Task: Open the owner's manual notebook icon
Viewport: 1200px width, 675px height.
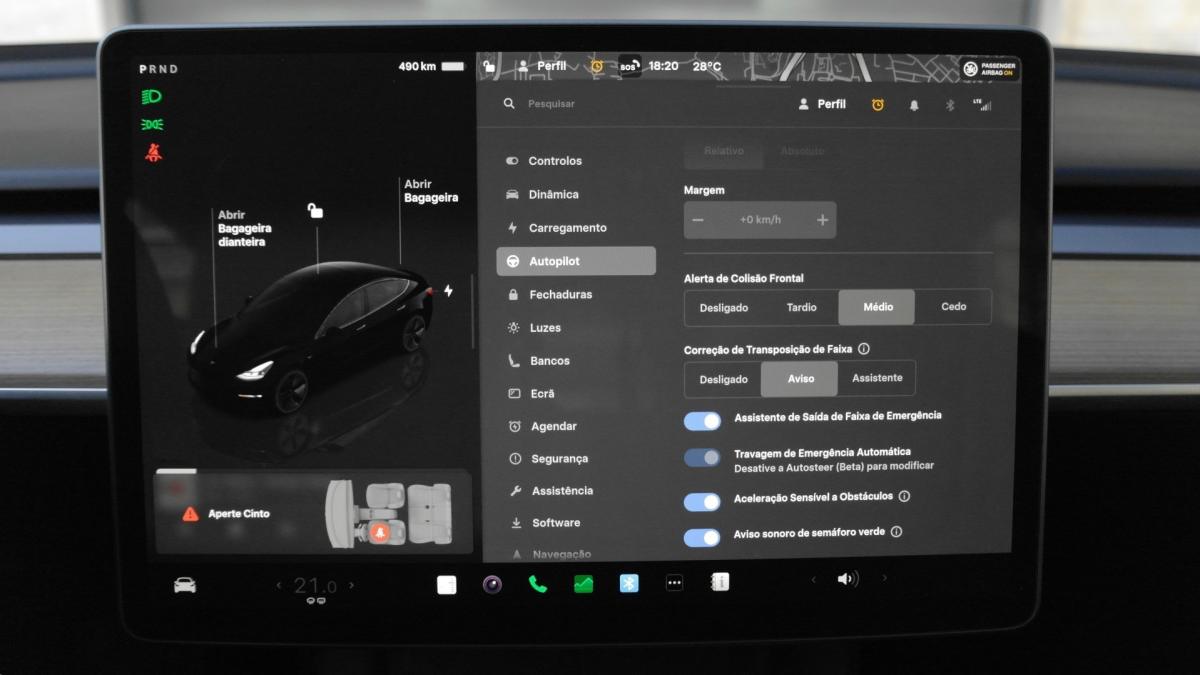Action: click(x=719, y=582)
